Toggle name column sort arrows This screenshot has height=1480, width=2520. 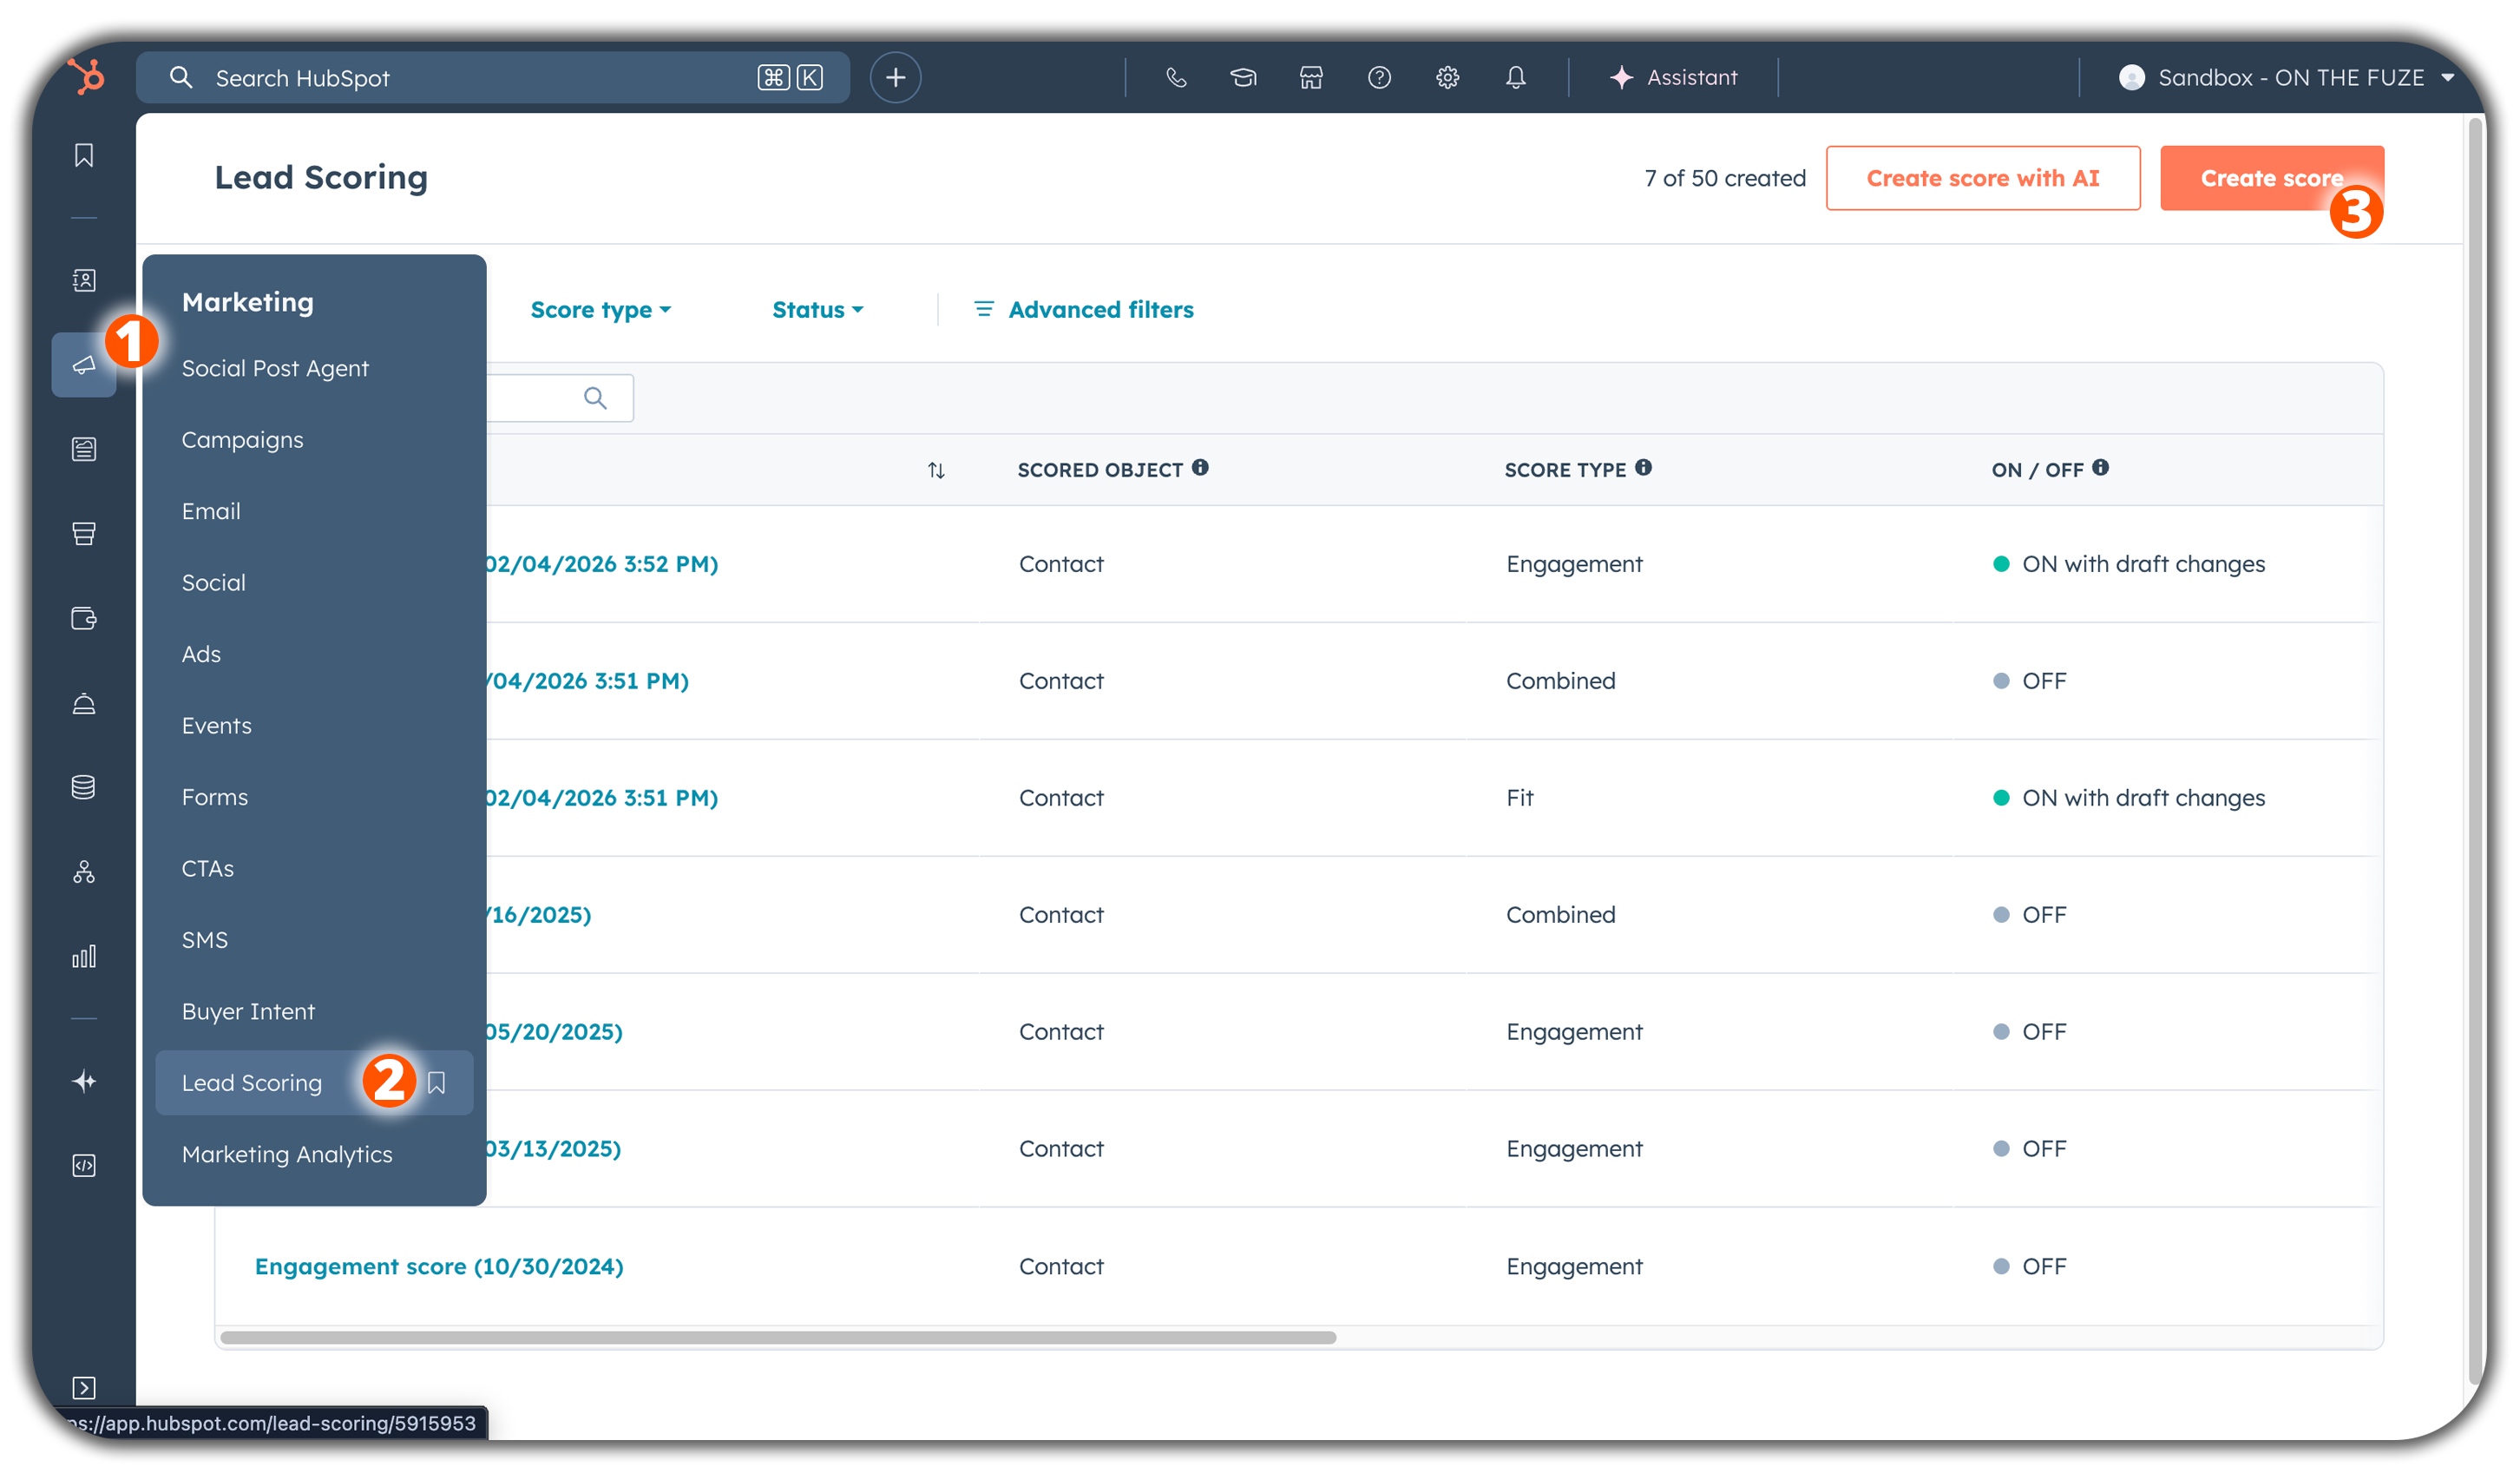pos(936,470)
